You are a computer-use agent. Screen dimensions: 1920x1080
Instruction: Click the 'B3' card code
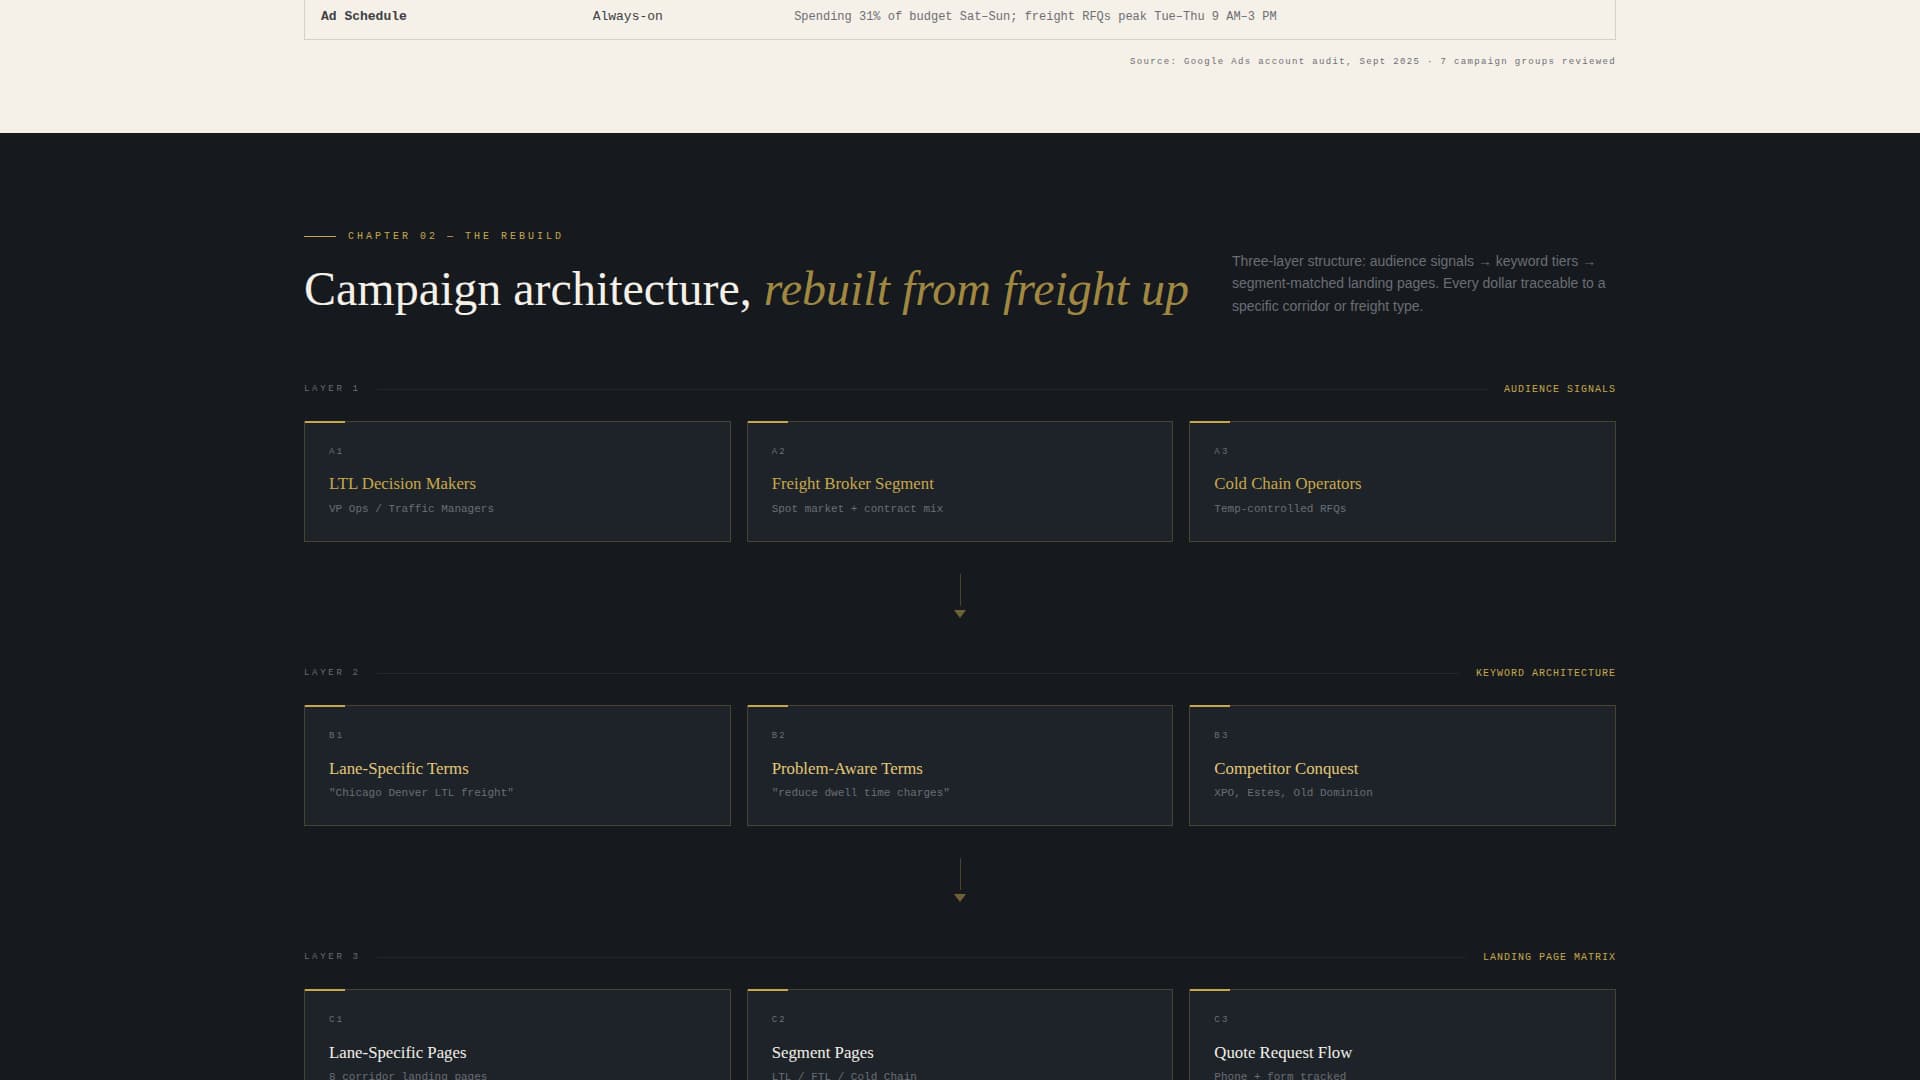click(1221, 736)
